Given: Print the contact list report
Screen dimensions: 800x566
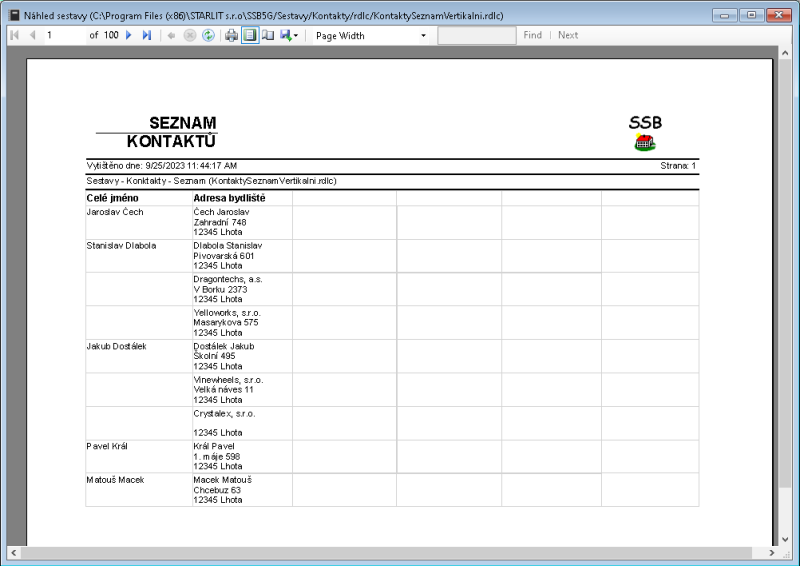Looking at the screenshot, I should coord(232,35).
